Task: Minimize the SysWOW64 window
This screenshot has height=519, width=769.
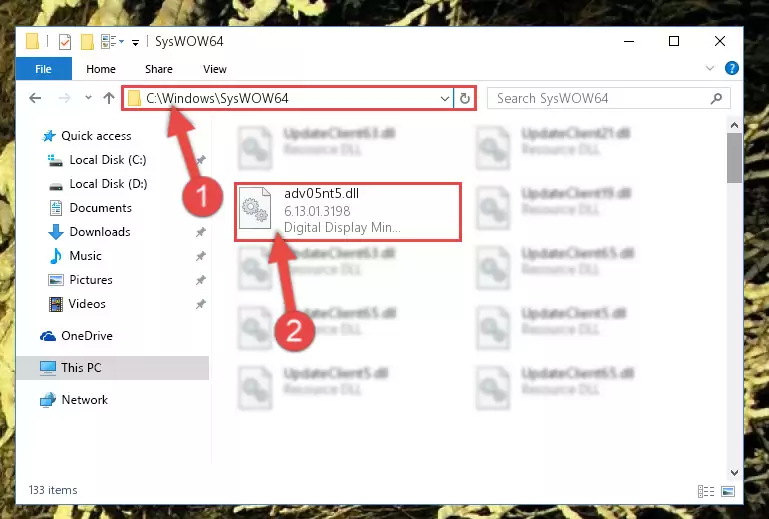Action: pyautogui.click(x=629, y=42)
